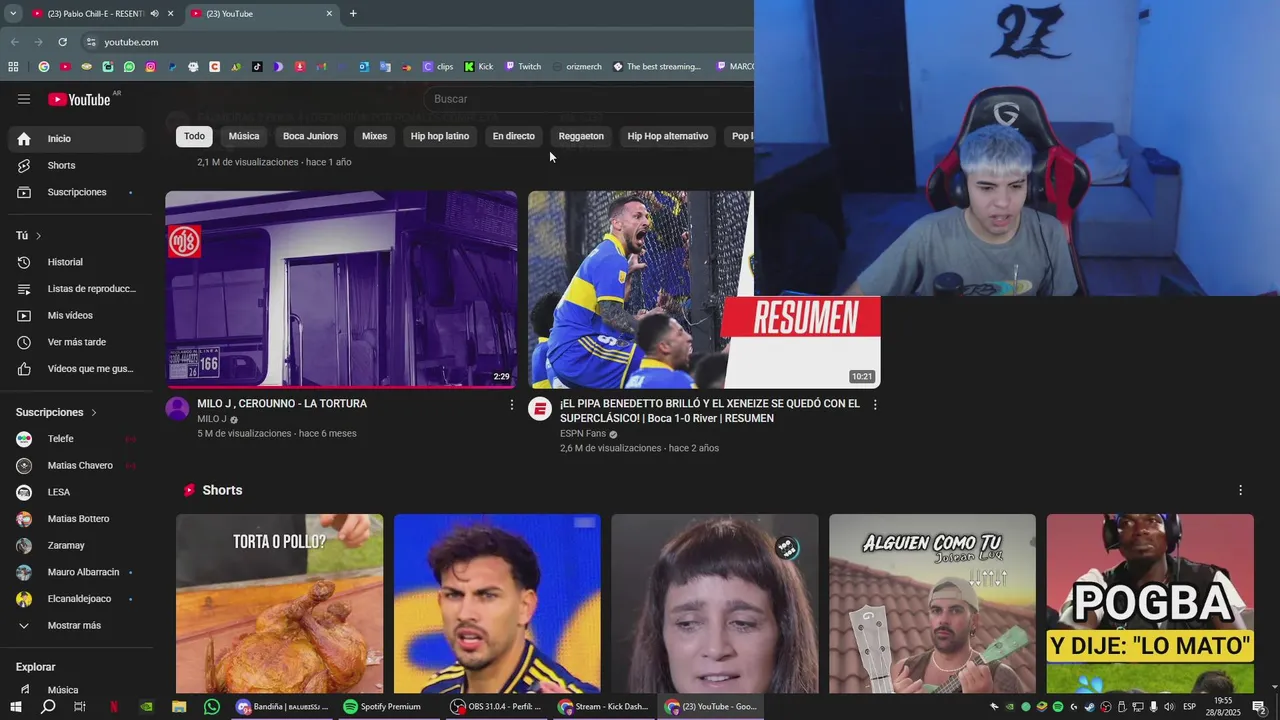Open the Chrome apps grid shortcut
The width and height of the screenshot is (1280, 720).
click(x=13, y=67)
